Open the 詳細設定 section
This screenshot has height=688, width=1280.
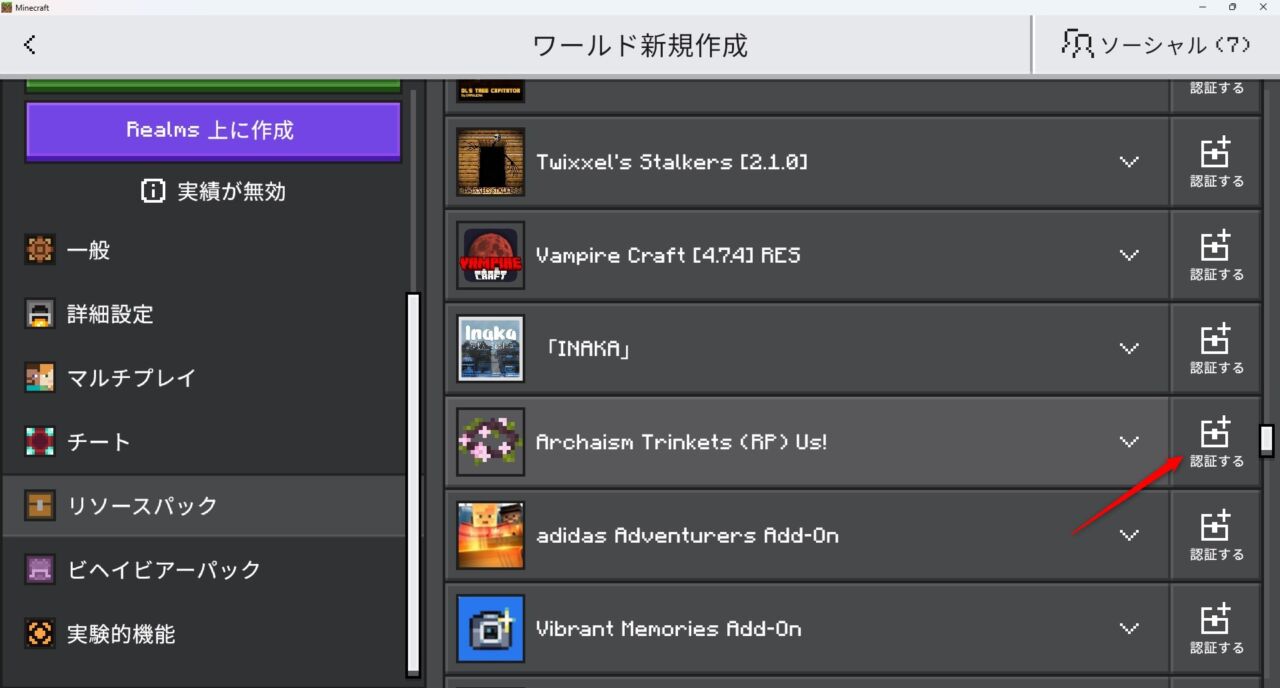[x=204, y=314]
